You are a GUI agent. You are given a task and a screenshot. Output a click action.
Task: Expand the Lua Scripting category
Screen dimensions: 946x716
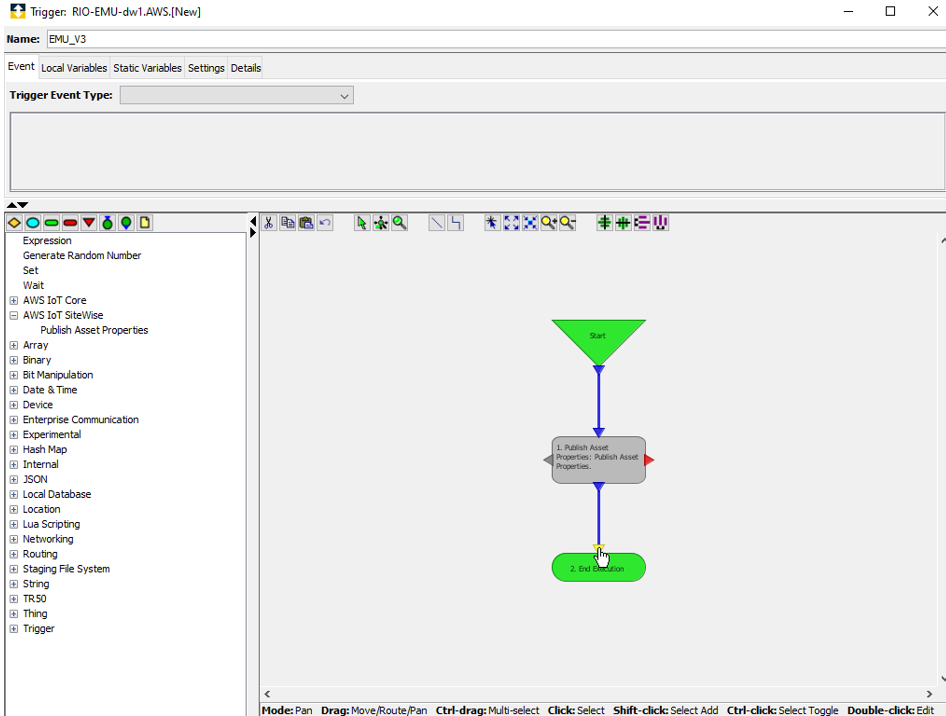14,524
